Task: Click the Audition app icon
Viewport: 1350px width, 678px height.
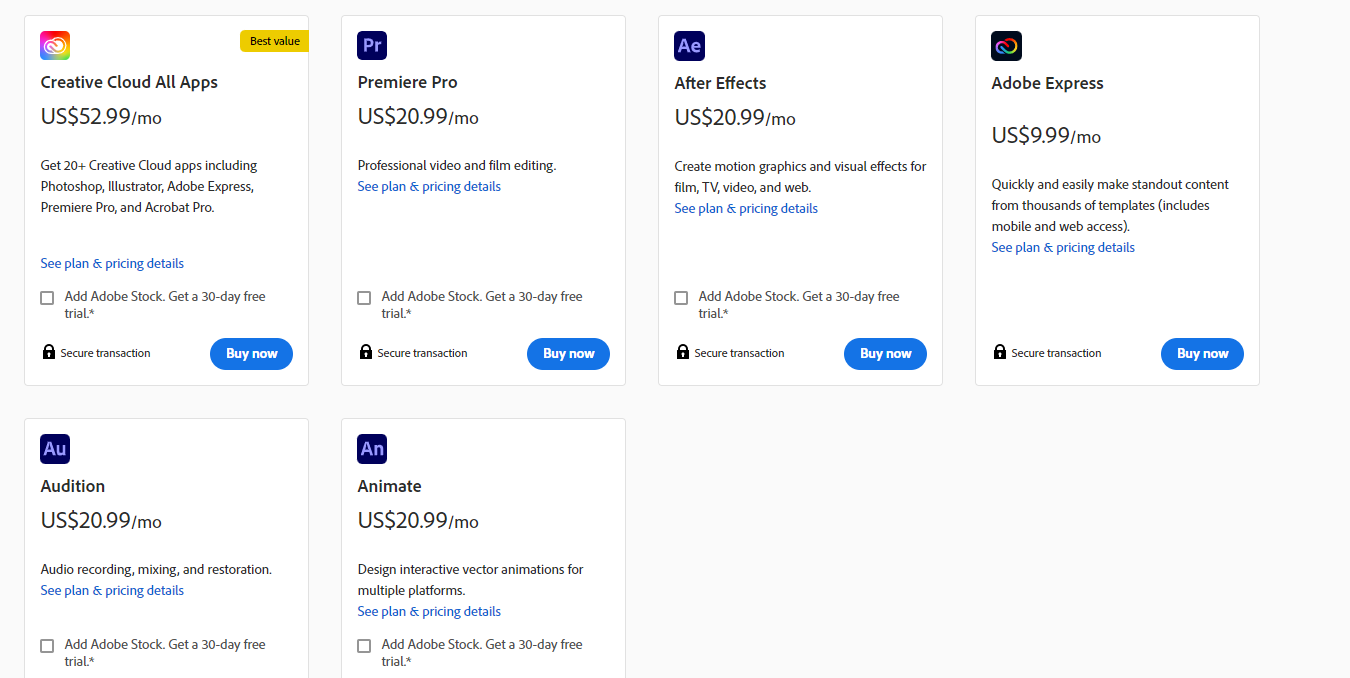Action: [x=55, y=449]
